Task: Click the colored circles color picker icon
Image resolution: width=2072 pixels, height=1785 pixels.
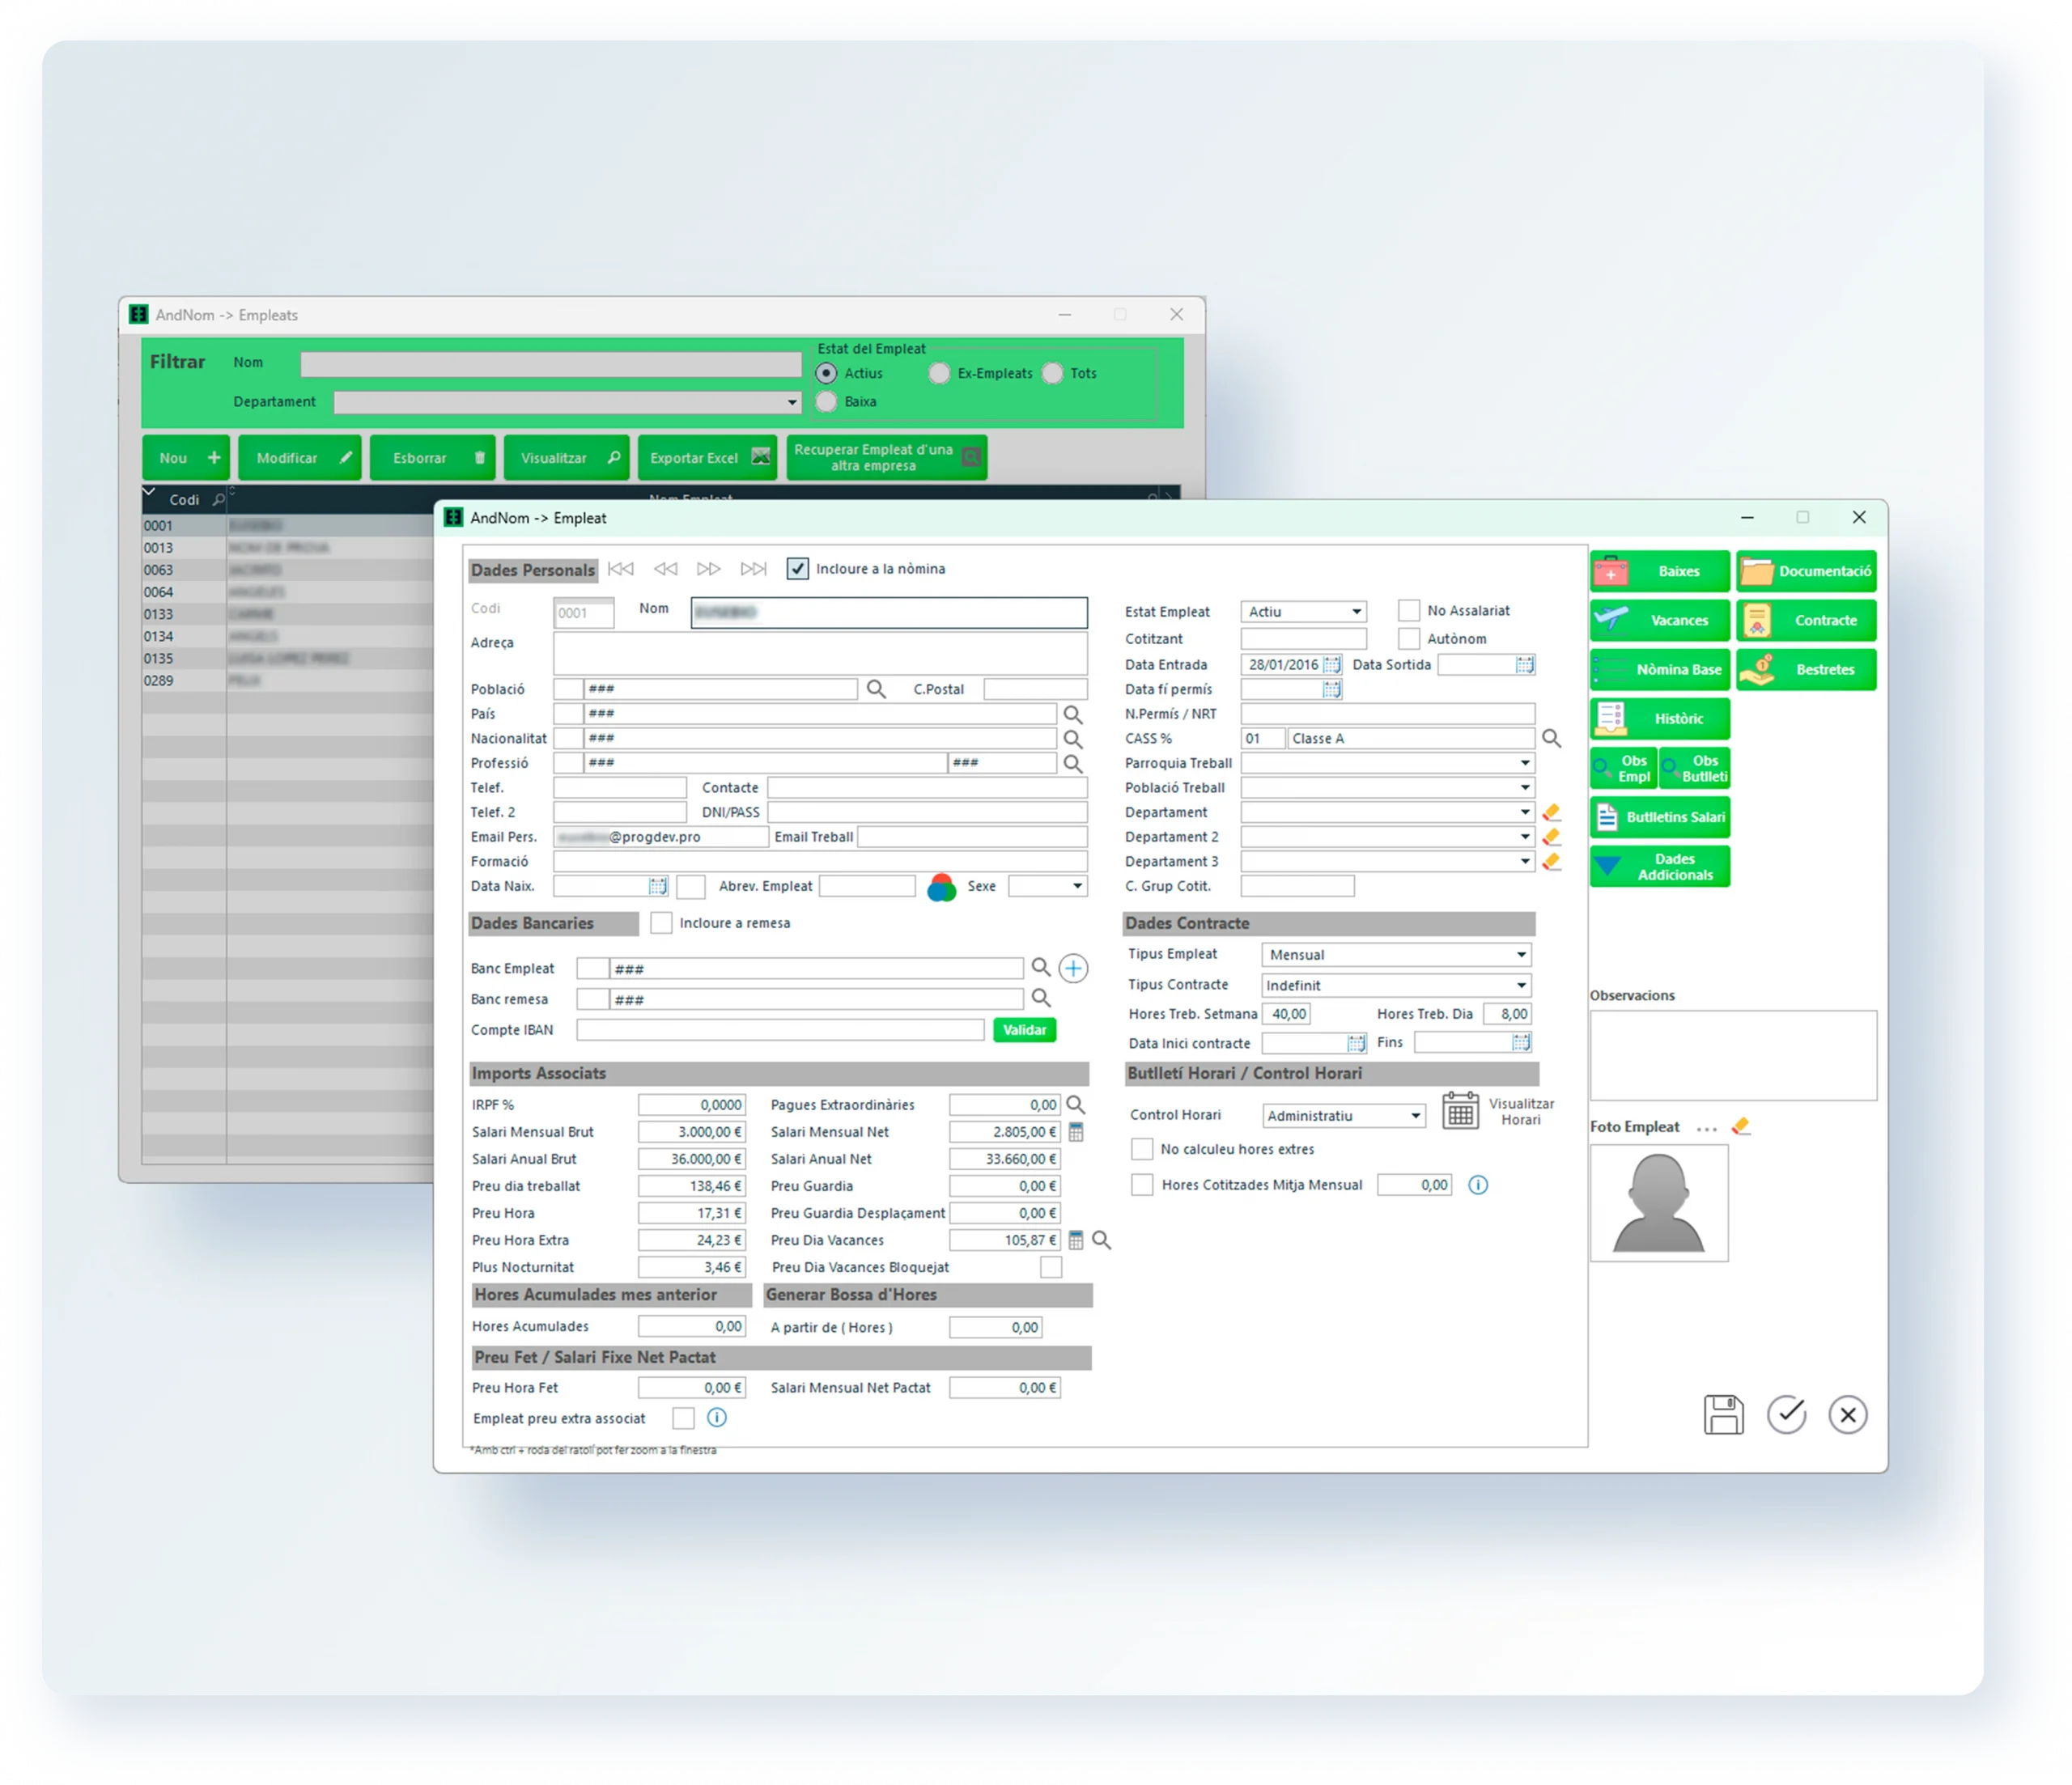Action: 941,887
